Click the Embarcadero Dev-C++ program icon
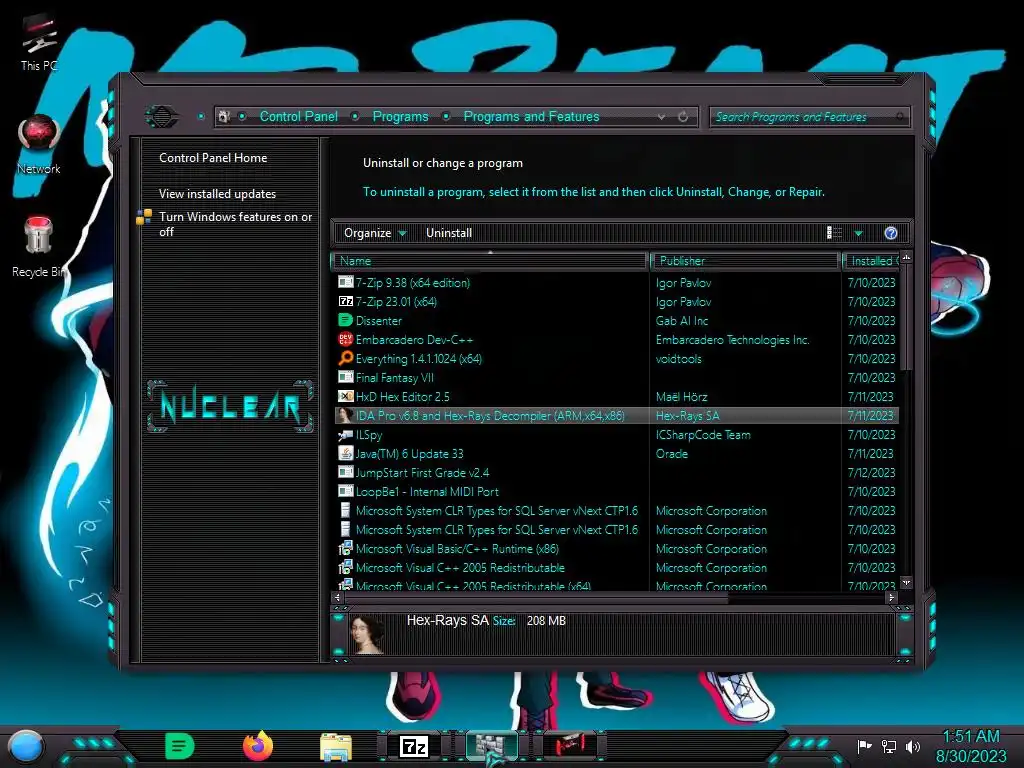The image size is (1024, 768). coord(345,340)
